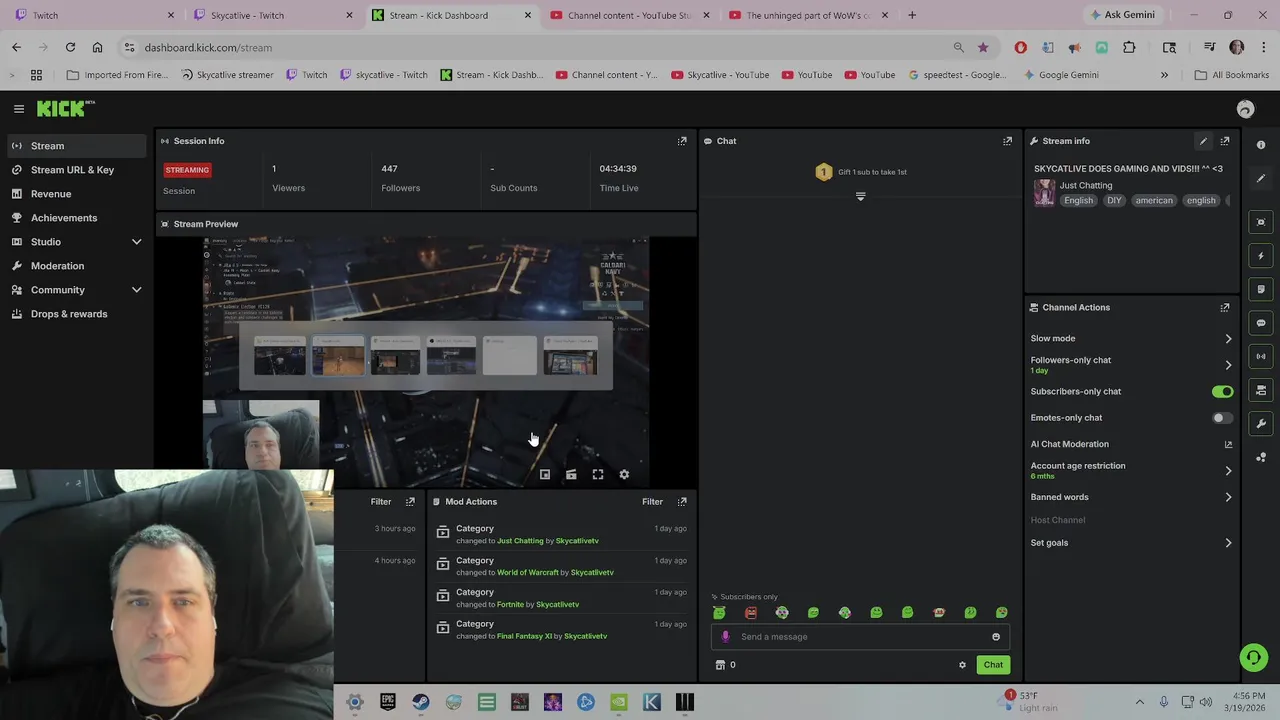Open stream preview settings gear

pos(624,475)
